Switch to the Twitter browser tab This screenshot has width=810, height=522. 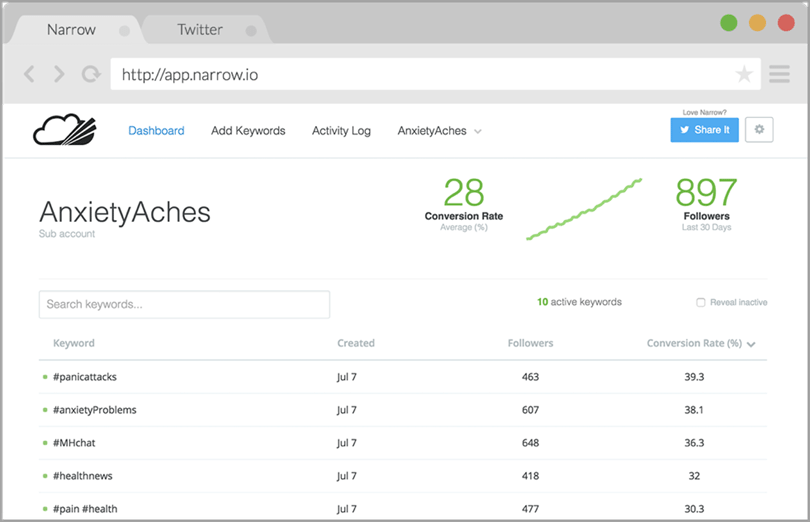[x=200, y=29]
